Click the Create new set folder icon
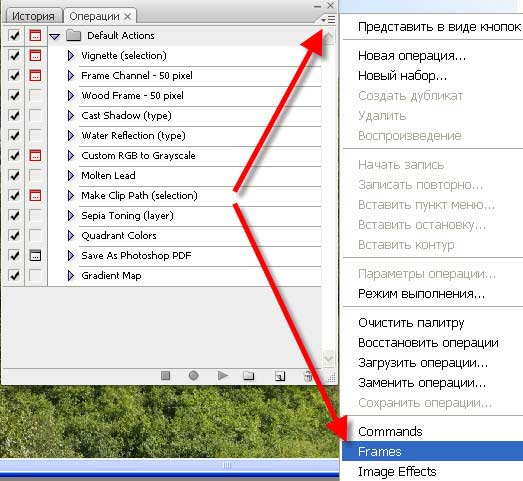Screen dimensions: 523x481 pos(248,376)
